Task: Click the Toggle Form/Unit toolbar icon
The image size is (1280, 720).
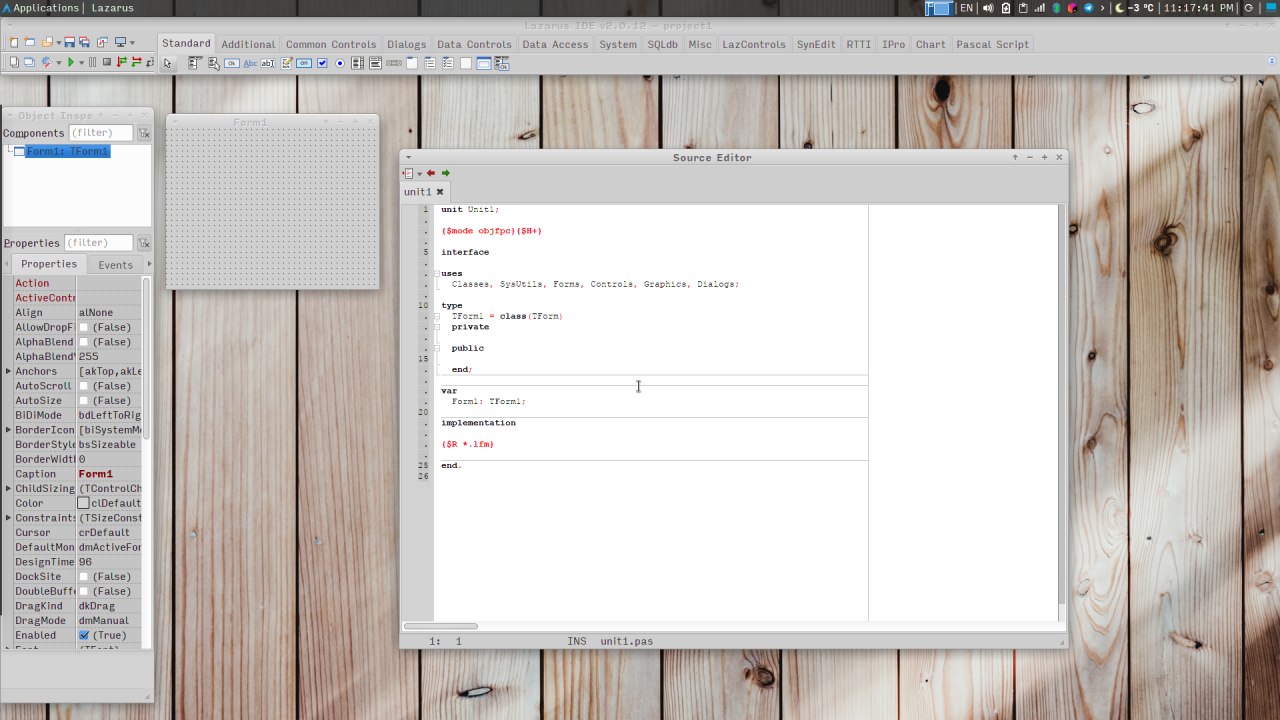Action: pos(102,42)
